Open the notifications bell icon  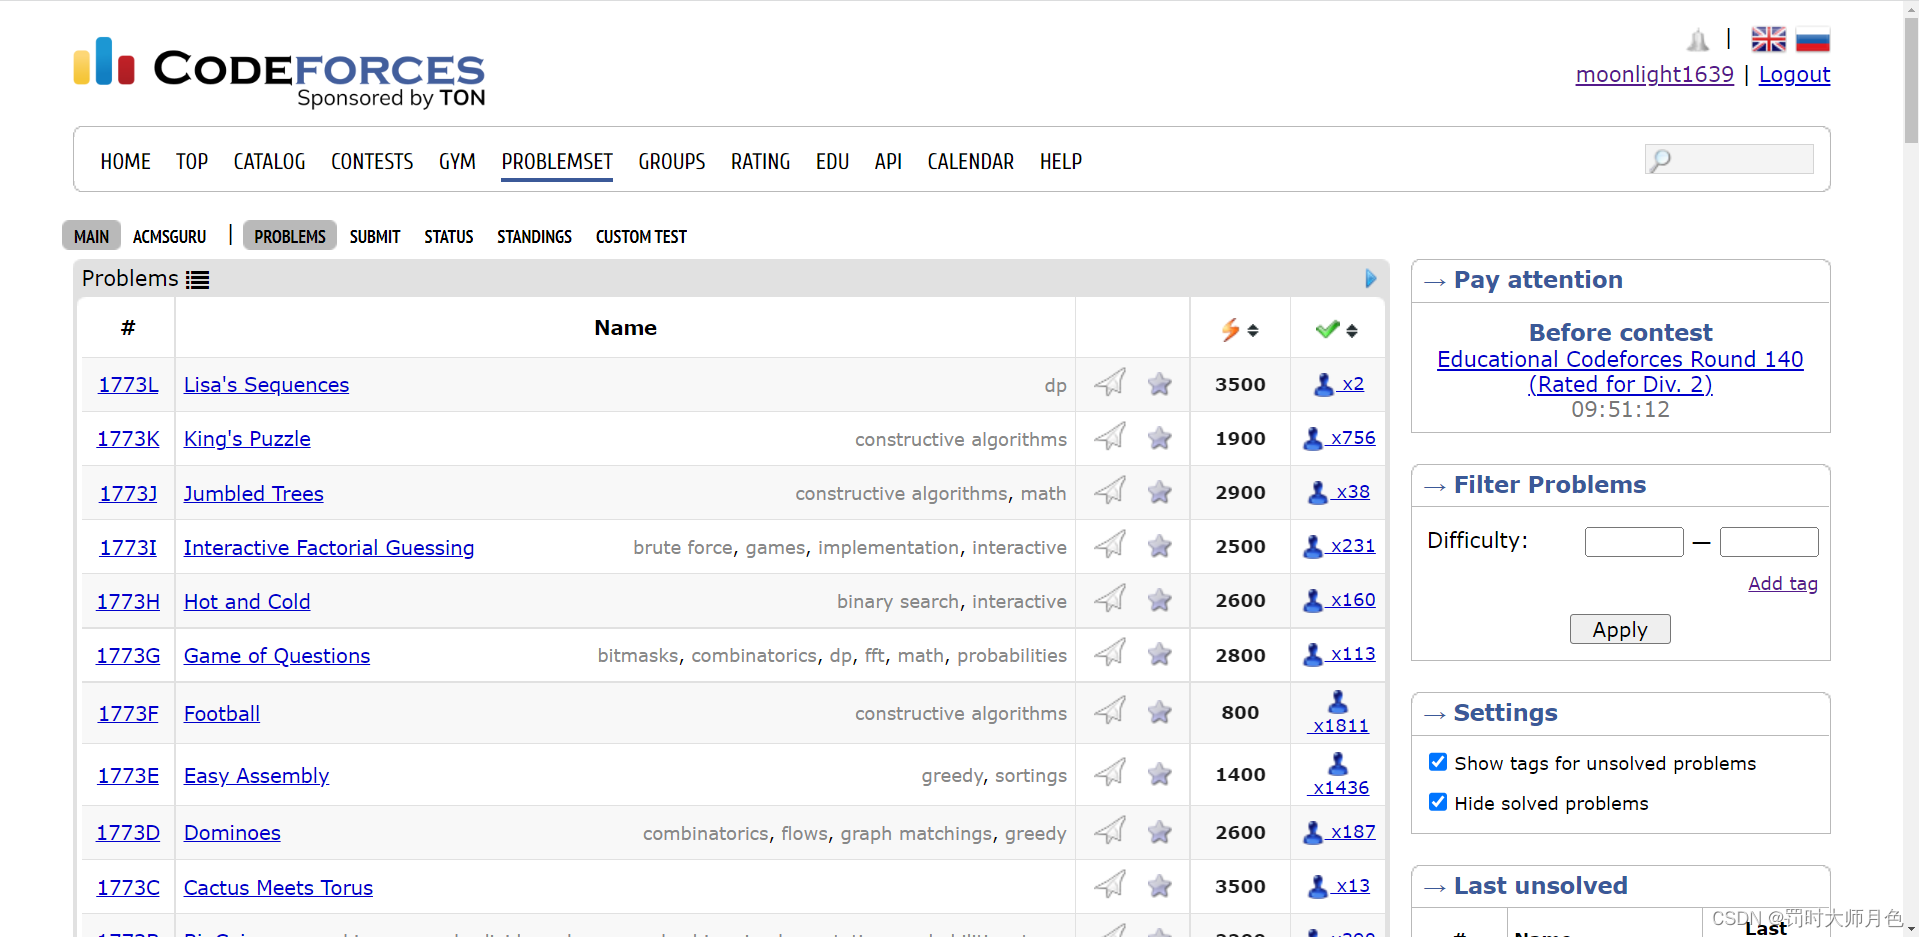click(x=1698, y=40)
